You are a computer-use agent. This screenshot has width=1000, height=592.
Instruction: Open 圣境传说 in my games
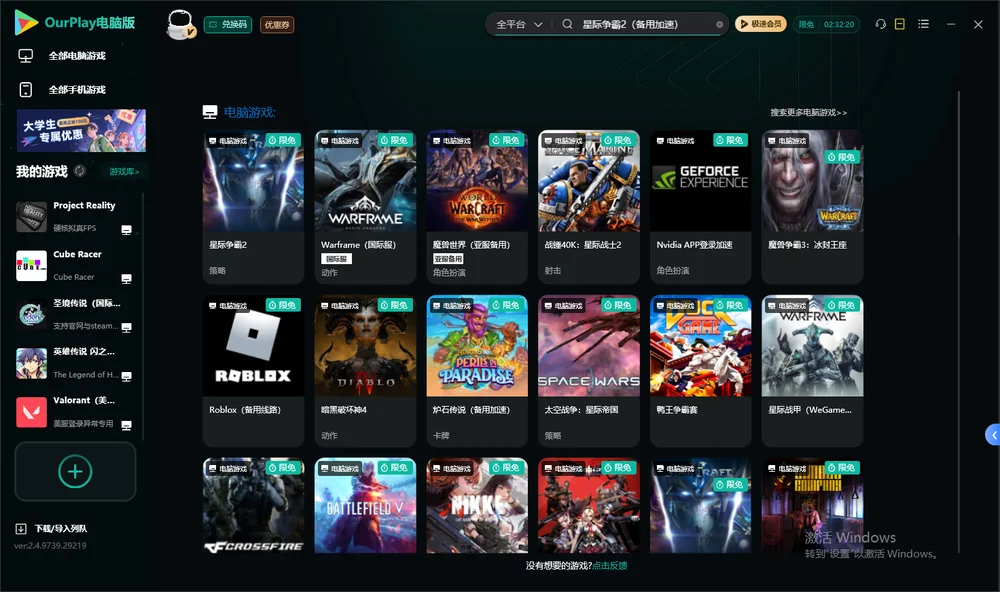75,314
